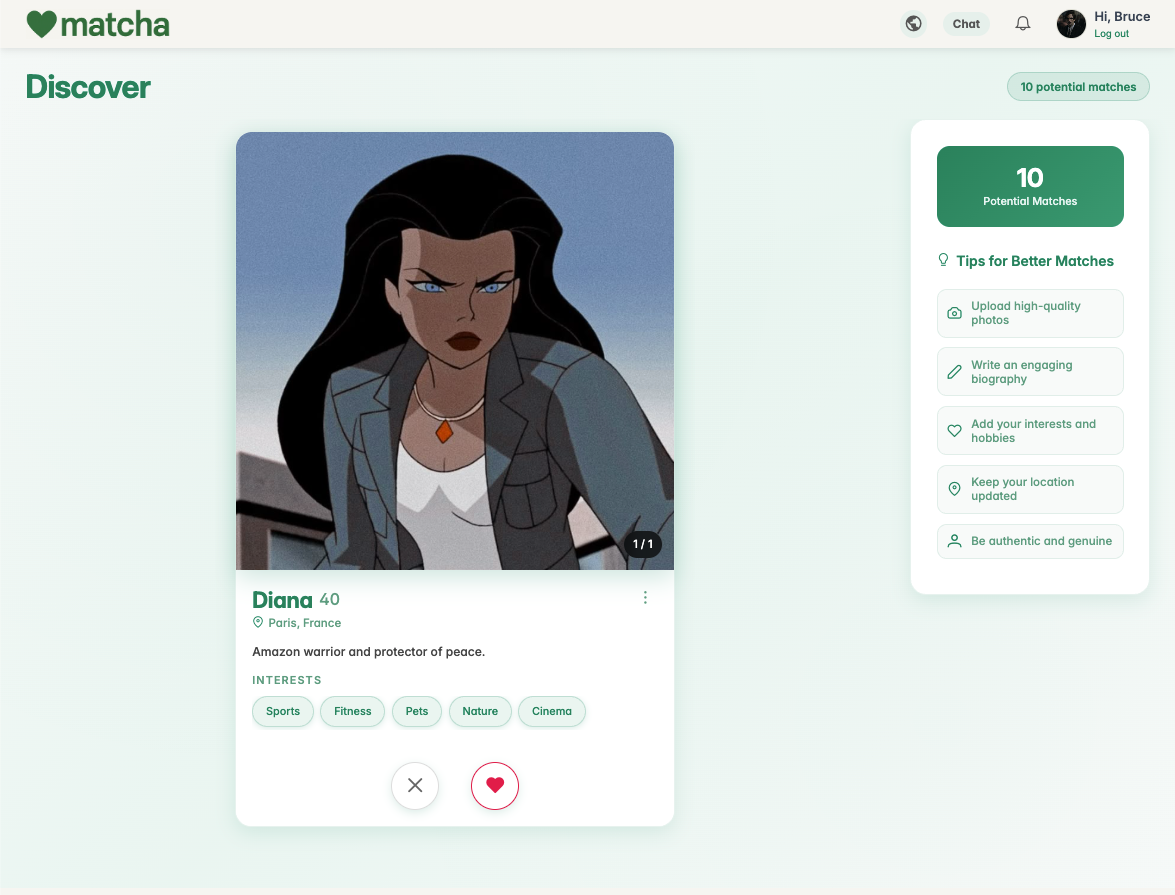
Task: Click the globe icon in header
Action: [912, 24]
